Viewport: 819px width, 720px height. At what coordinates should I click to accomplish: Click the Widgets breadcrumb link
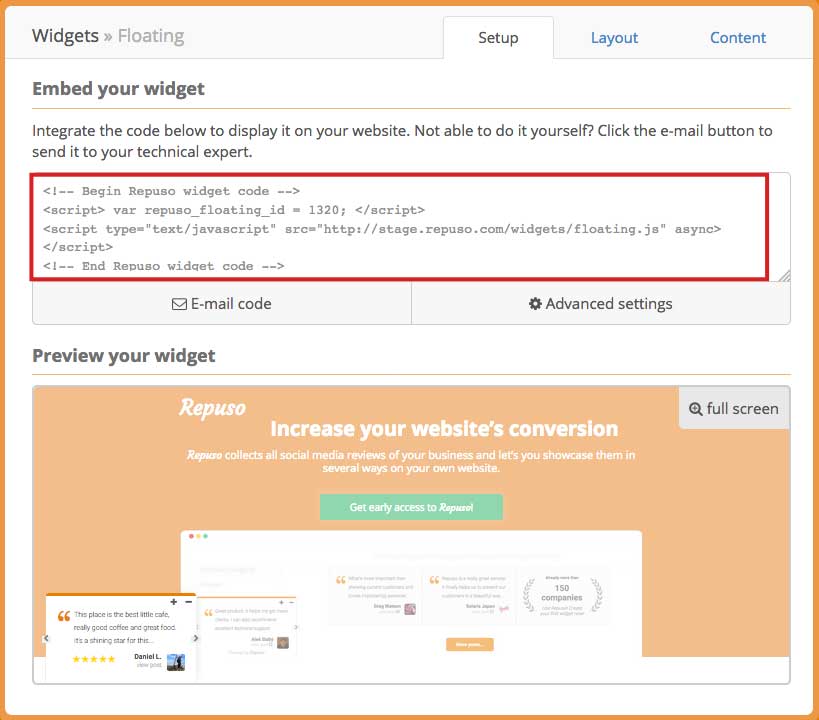[x=65, y=36]
